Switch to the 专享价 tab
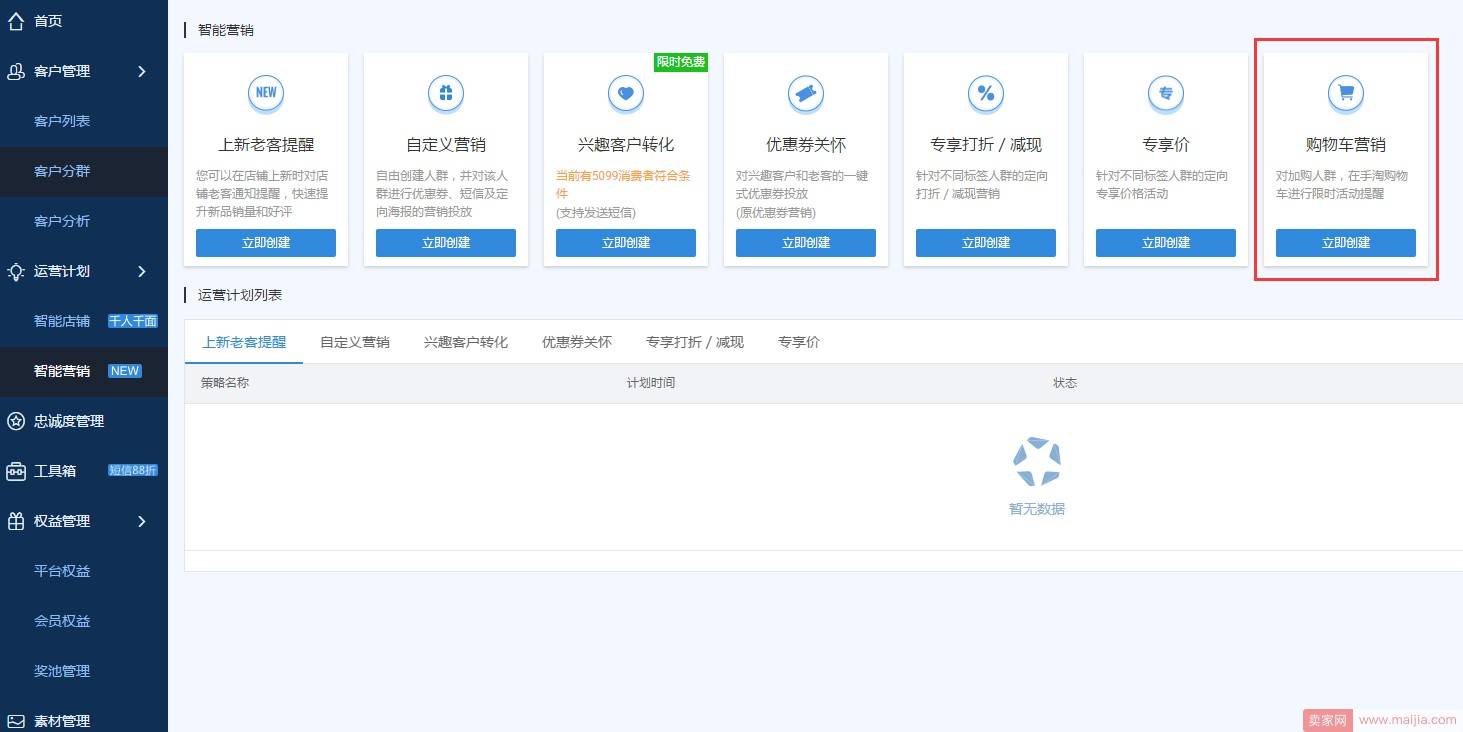Image resolution: width=1463 pixels, height=732 pixels. (x=799, y=342)
